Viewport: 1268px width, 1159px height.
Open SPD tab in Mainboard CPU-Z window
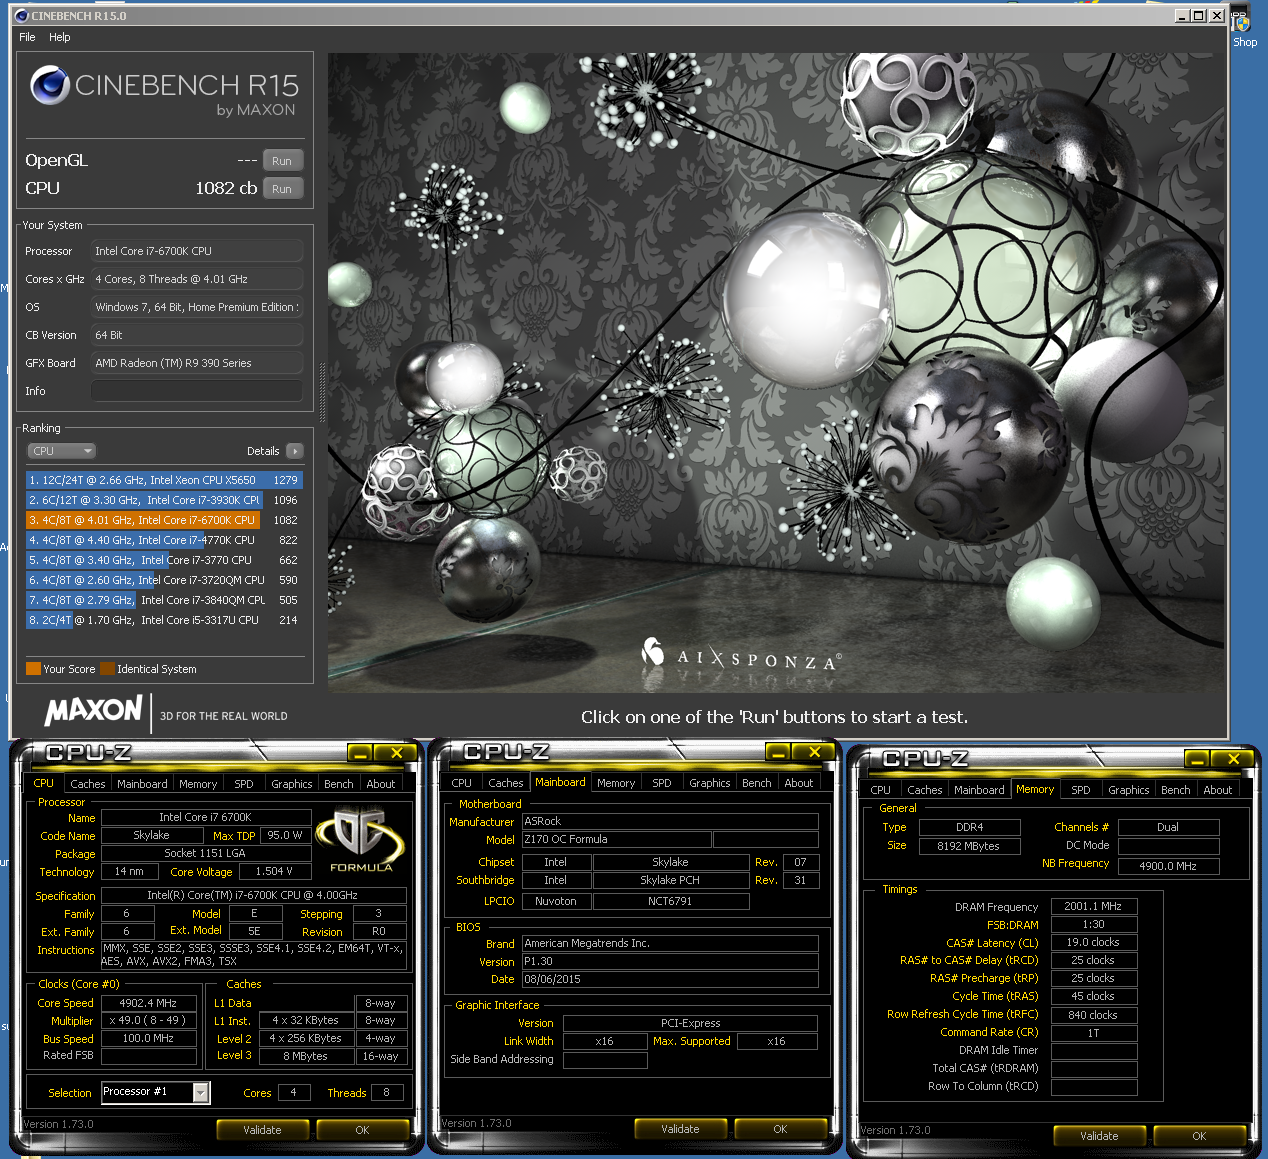click(662, 783)
